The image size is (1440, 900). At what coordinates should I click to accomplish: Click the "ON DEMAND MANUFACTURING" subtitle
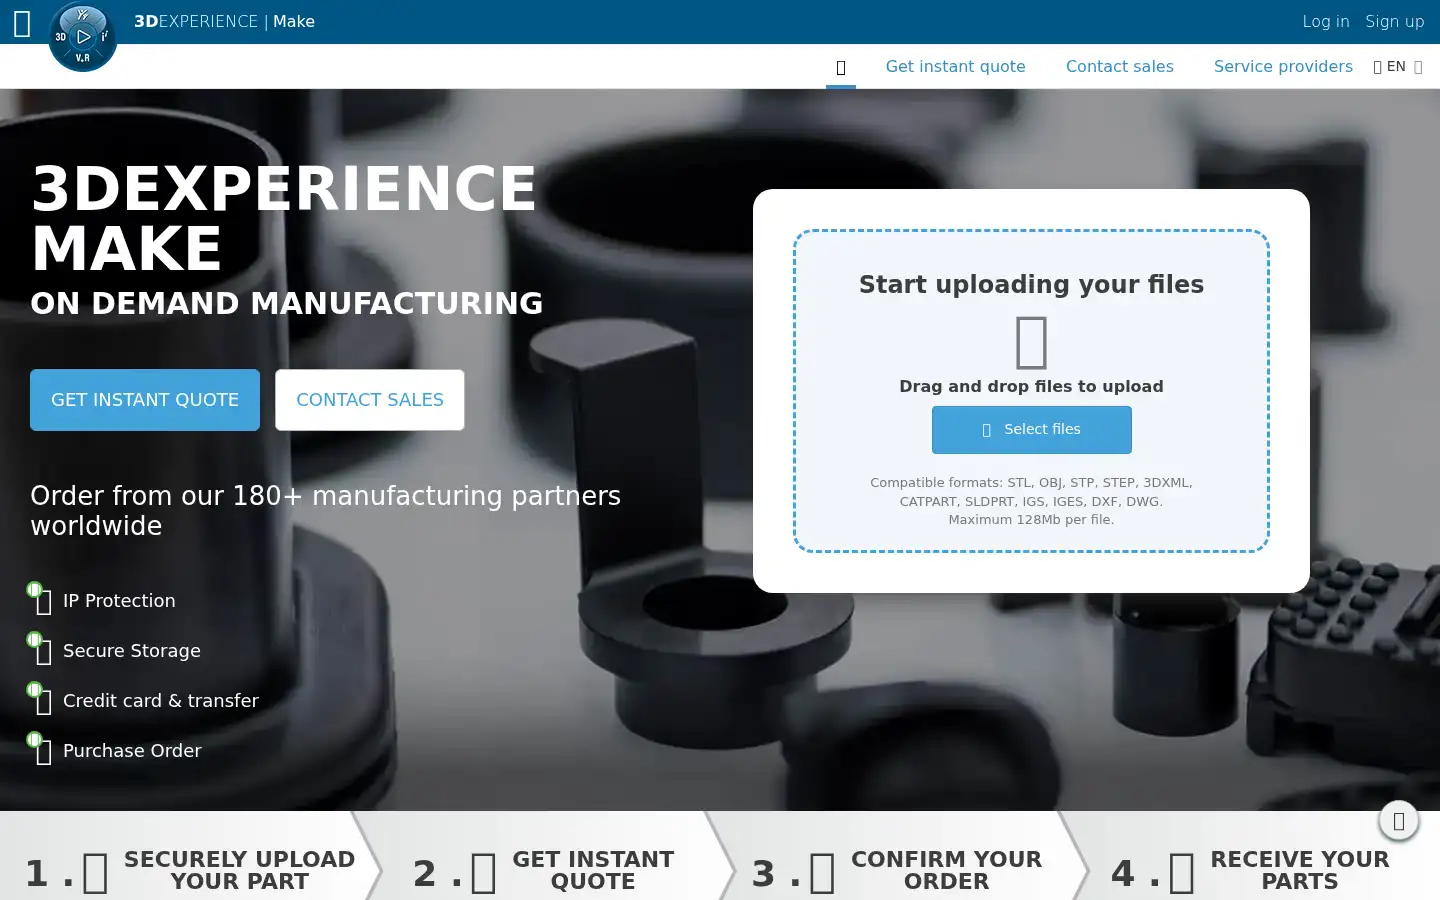pos(287,303)
